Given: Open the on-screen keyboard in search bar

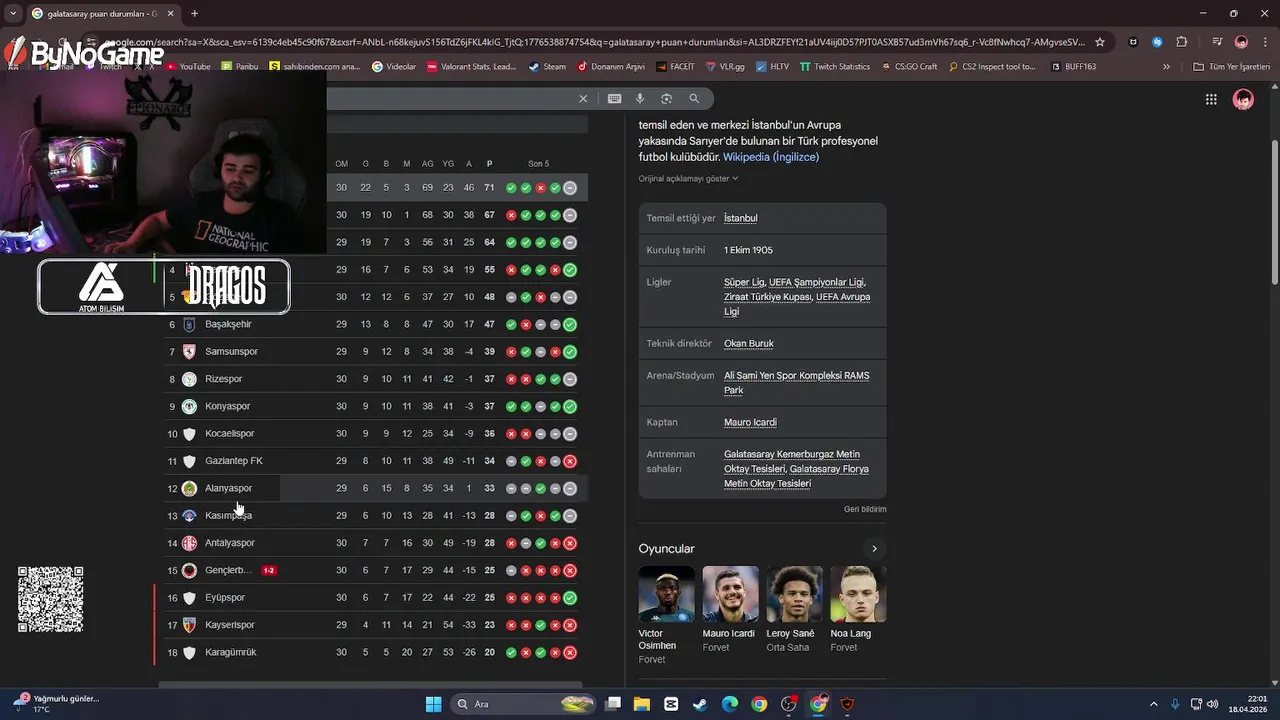Looking at the screenshot, I should (614, 99).
